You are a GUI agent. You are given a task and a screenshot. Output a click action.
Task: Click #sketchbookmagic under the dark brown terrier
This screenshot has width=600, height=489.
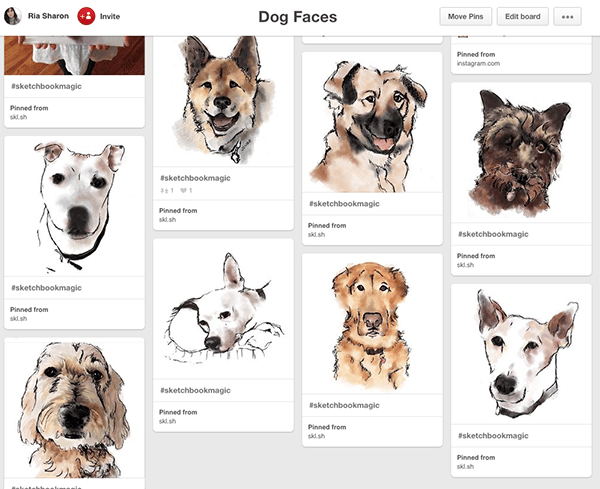coord(493,234)
